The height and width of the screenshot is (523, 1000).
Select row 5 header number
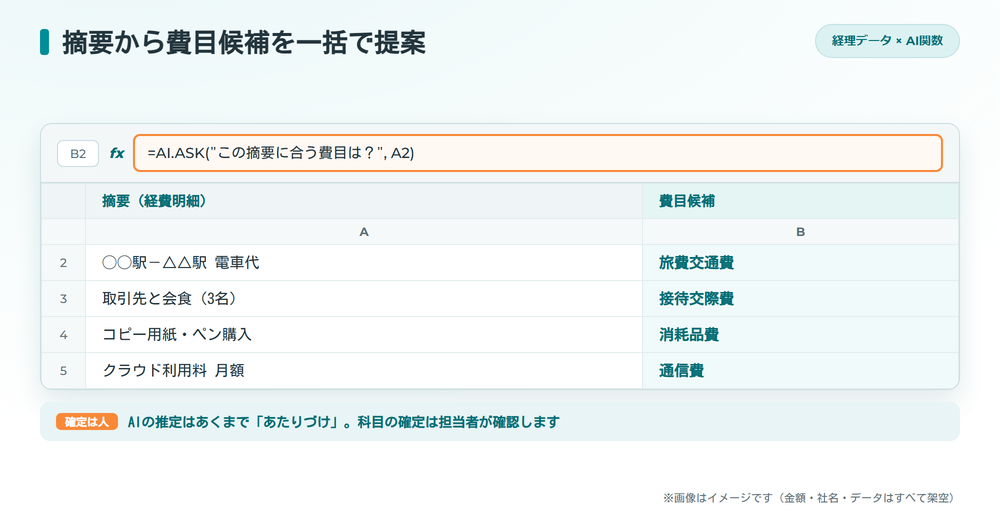pyautogui.click(x=63, y=371)
